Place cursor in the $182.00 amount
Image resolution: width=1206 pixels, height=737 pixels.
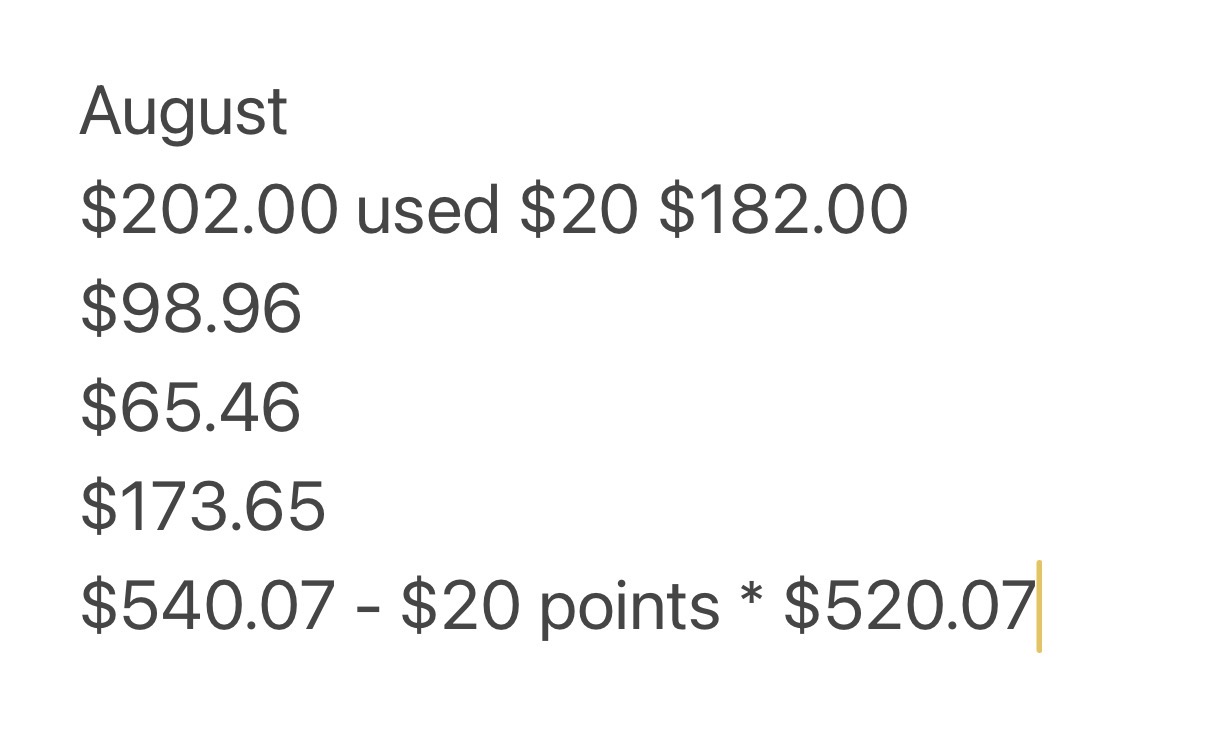point(783,211)
